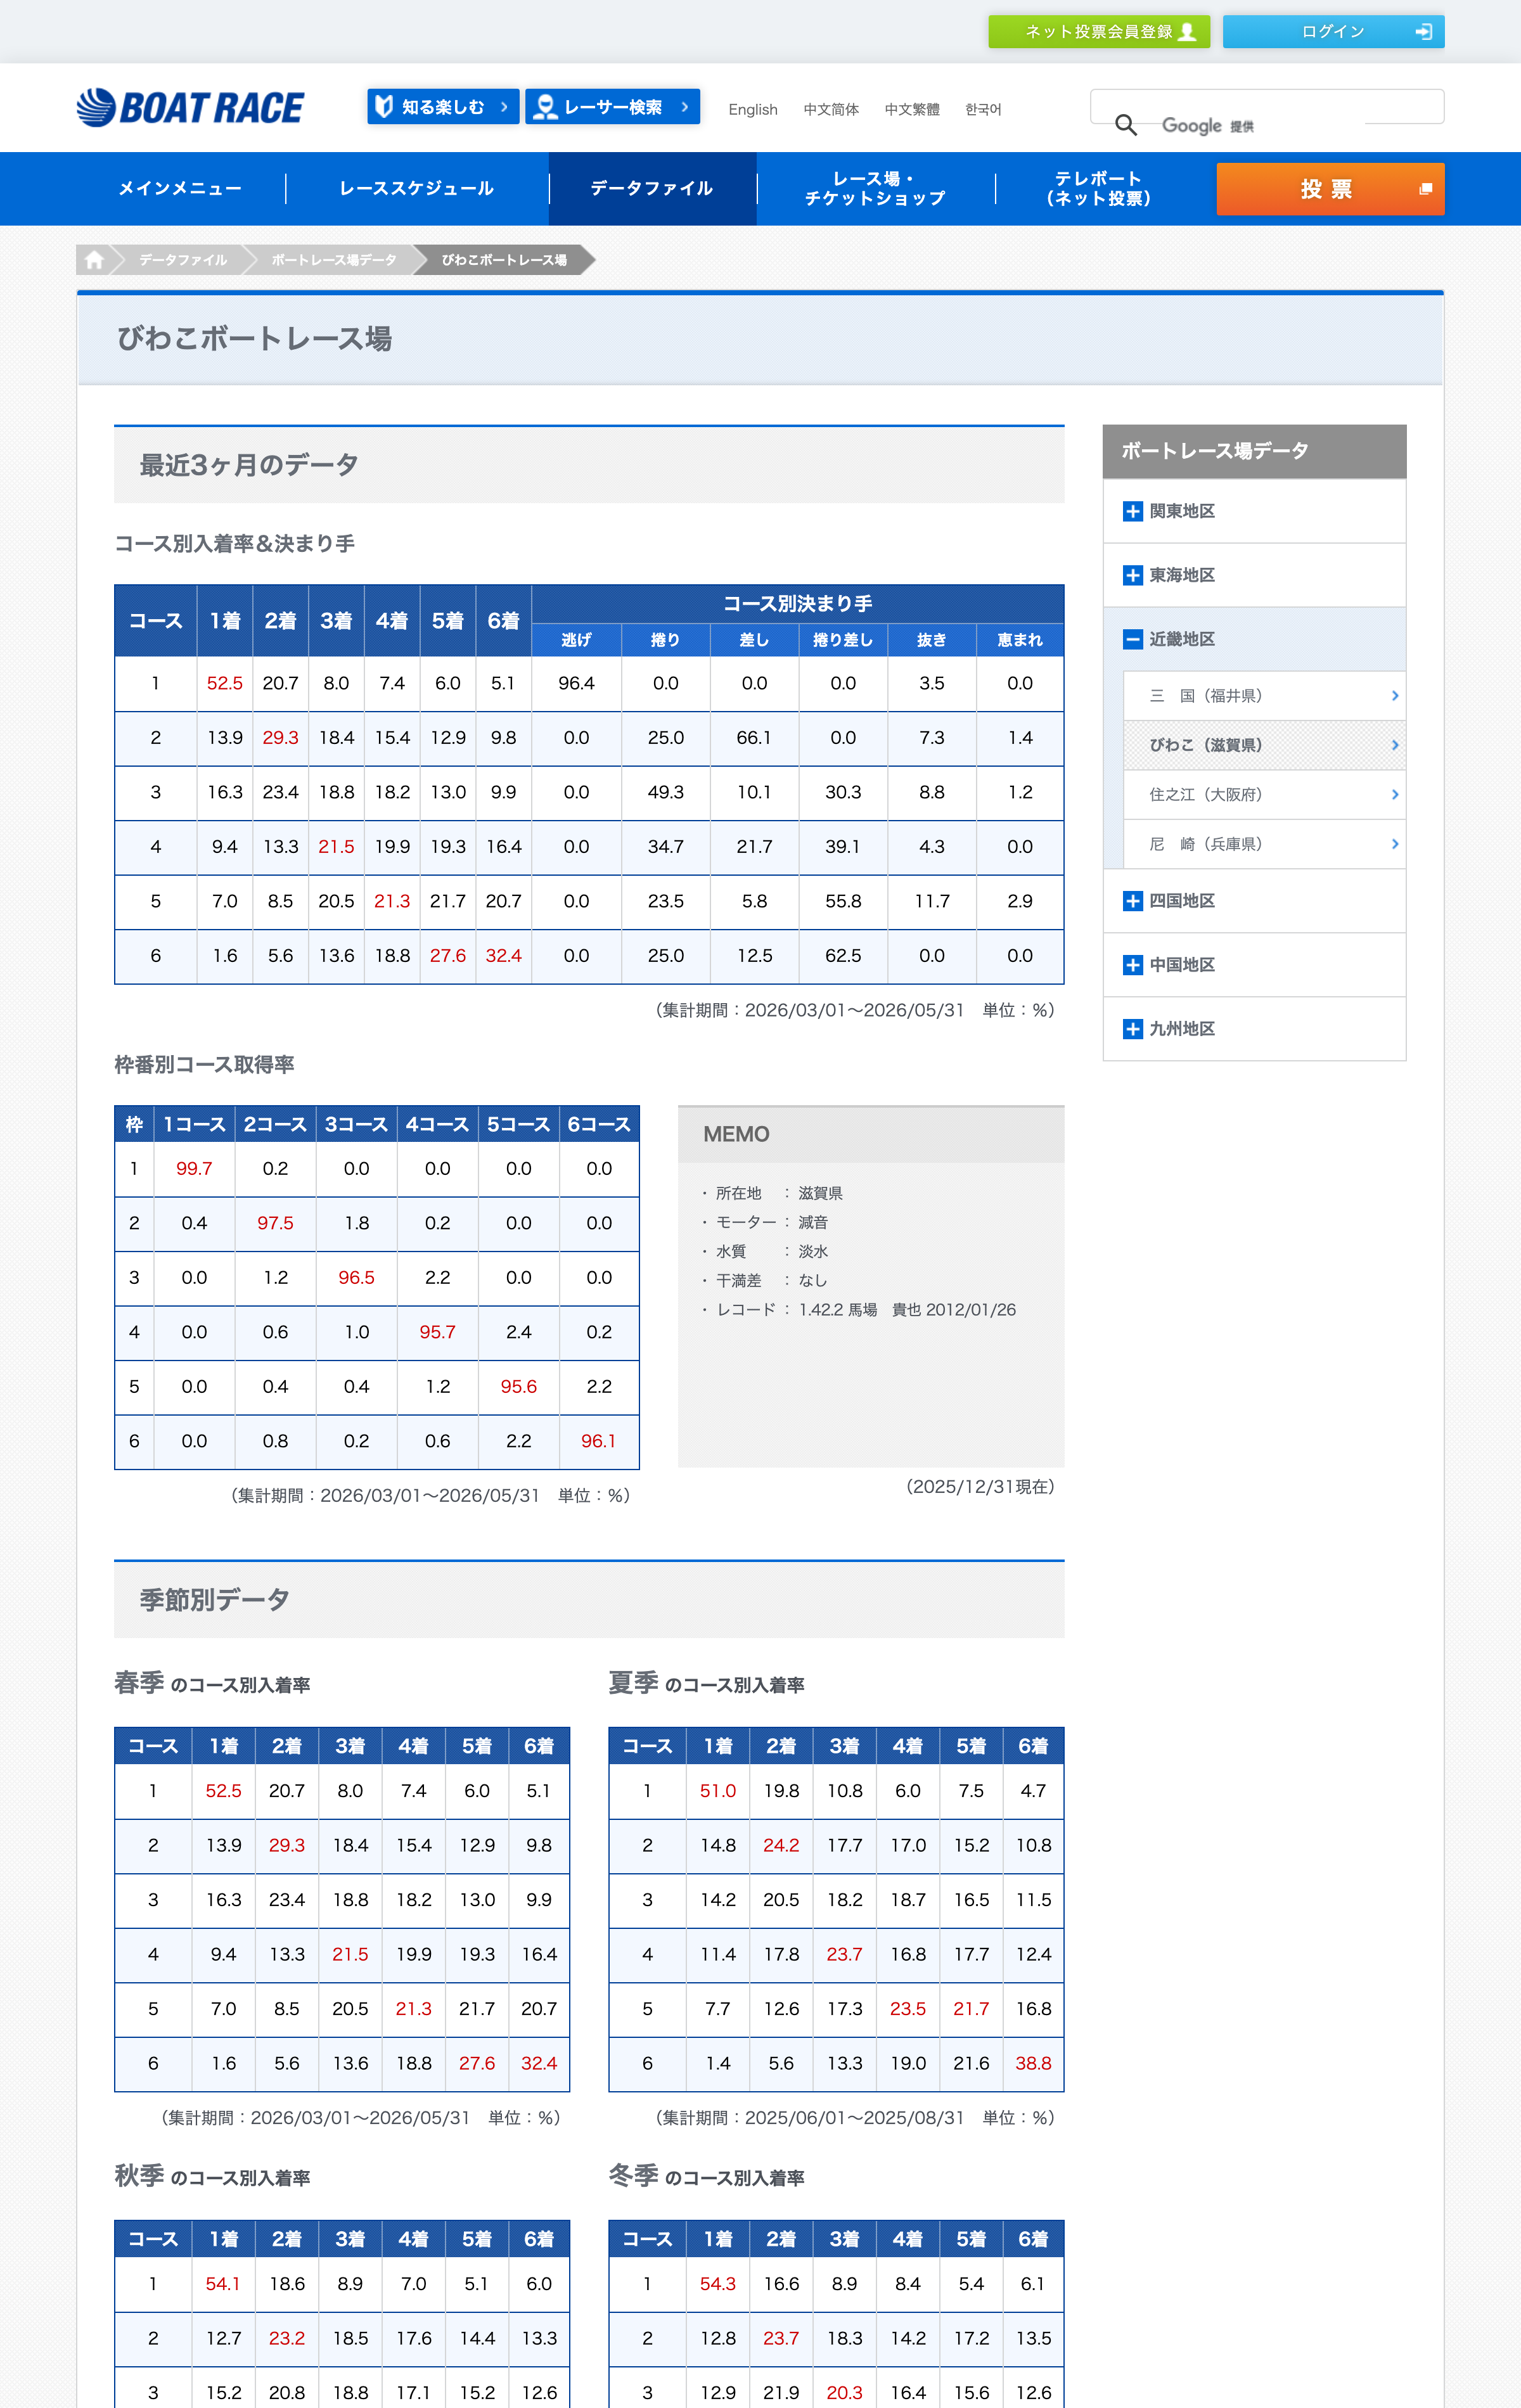This screenshot has width=1521, height=2408.
Task: Expand the 四国地区 section
Action: (1254, 901)
